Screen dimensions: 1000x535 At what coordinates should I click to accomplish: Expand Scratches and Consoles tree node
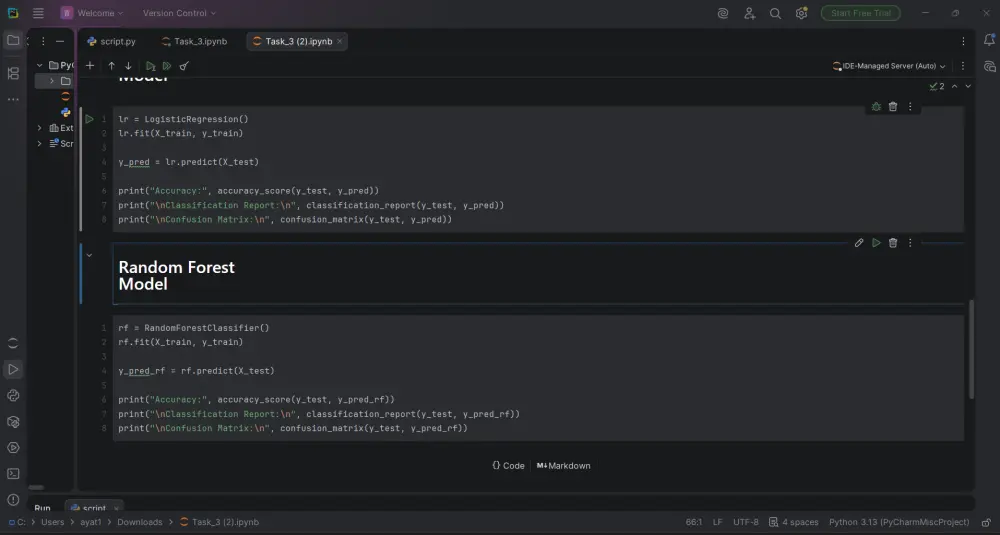coord(40,143)
